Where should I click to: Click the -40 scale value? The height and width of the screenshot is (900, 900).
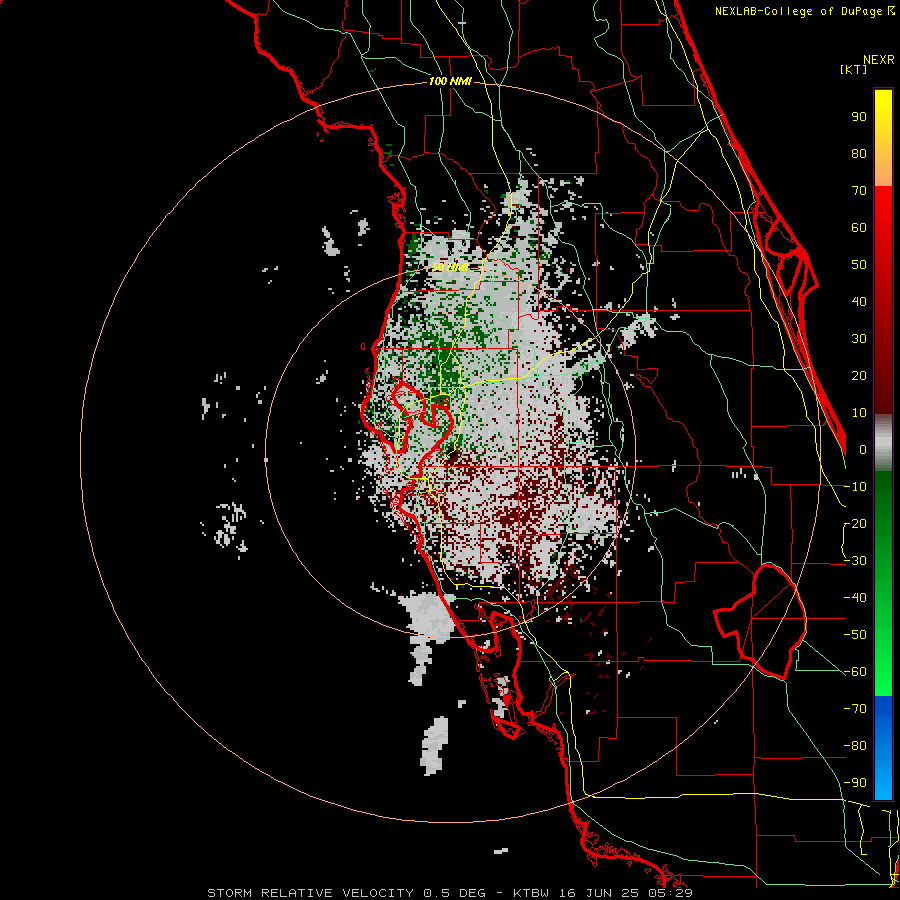coord(855,598)
